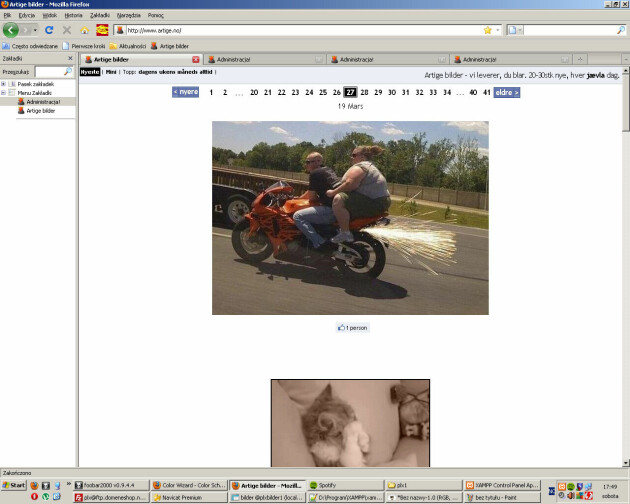Click the Stop loading X icon
Image resolution: width=630 pixels, height=504 pixels.
click(x=67, y=30)
